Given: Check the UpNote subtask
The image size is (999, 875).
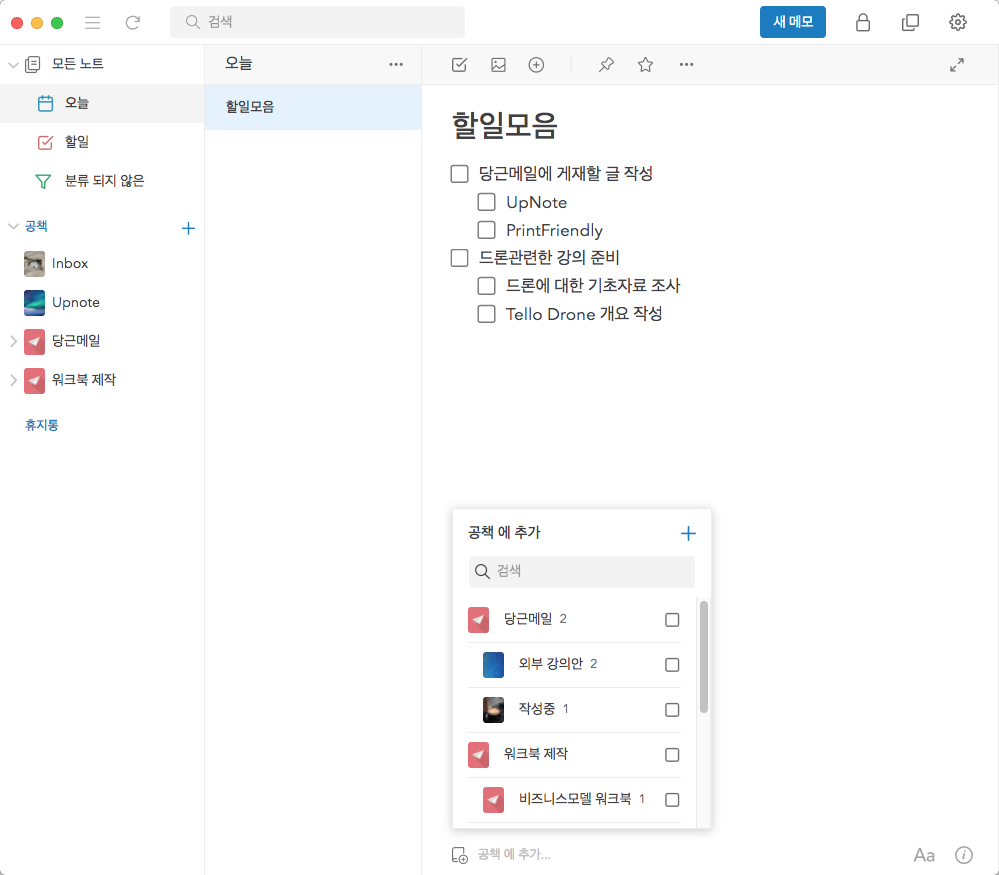Looking at the screenshot, I should [x=486, y=202].
